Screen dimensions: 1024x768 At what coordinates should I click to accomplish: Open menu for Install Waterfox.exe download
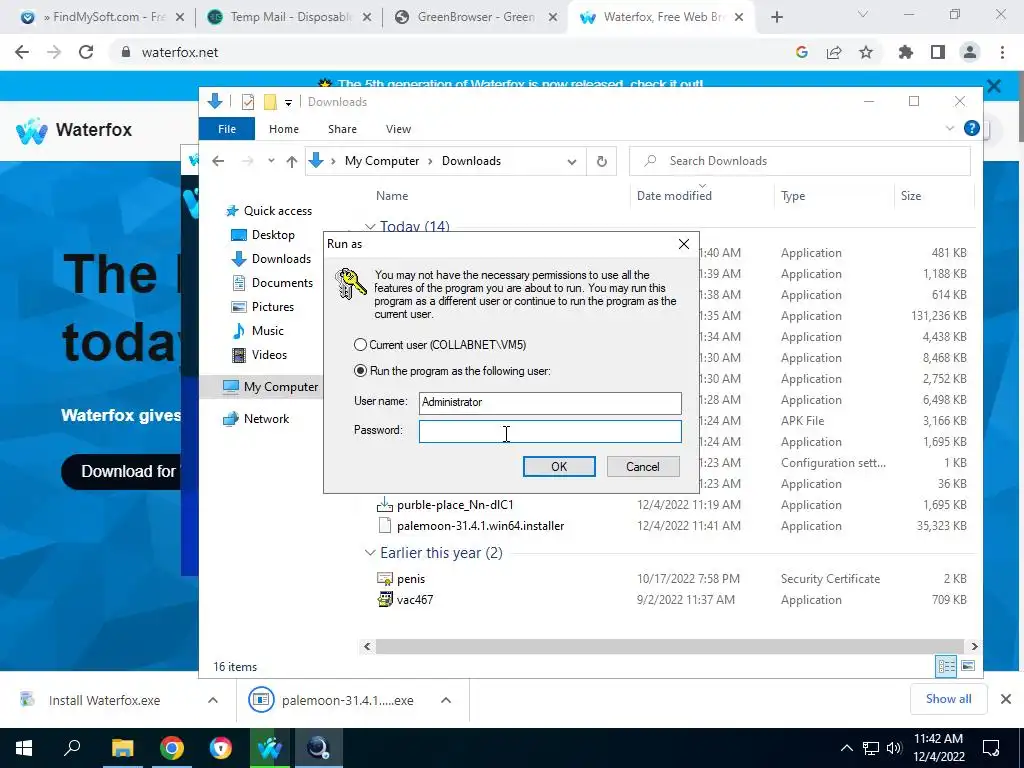tap(213, 700)
